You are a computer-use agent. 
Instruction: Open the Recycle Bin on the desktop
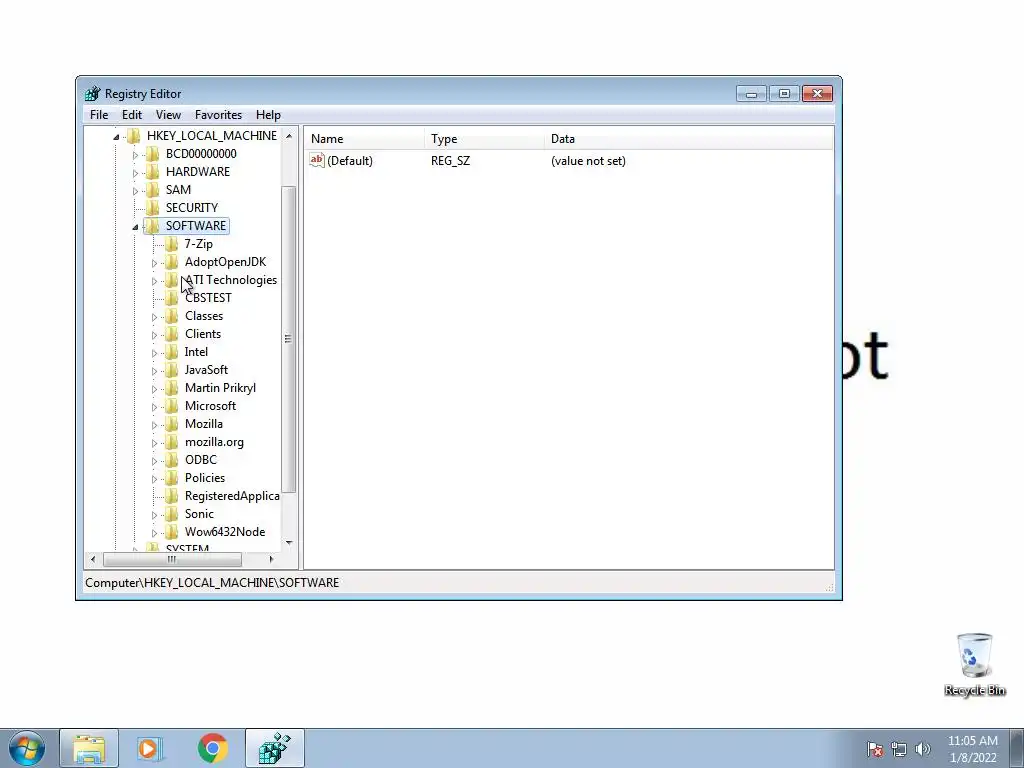(974, 664)
